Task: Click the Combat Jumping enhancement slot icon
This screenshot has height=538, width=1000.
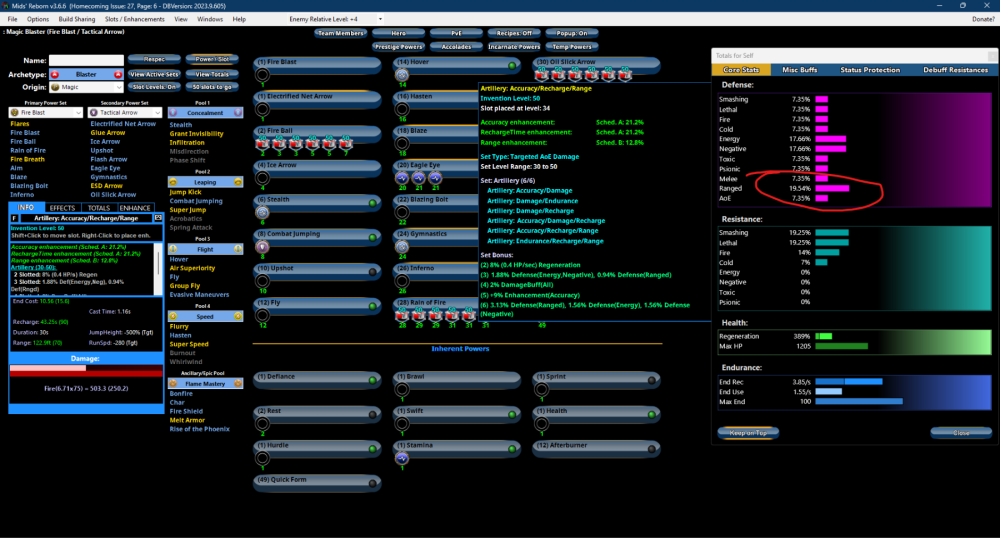Action: 262,246
